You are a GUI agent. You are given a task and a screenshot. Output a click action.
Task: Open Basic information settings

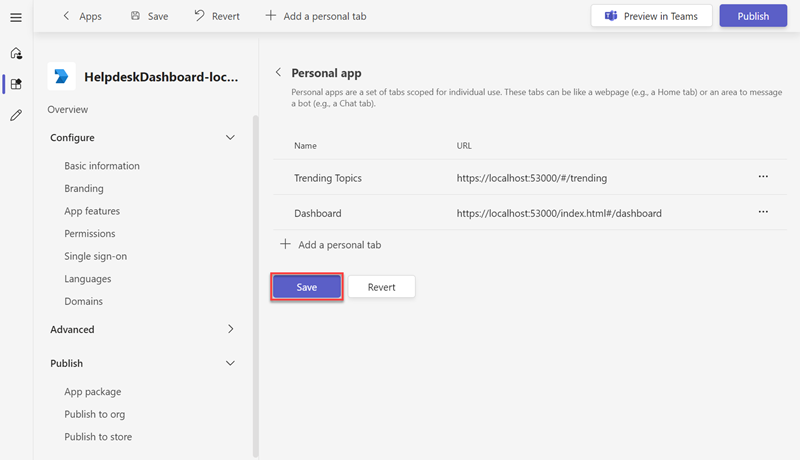click(102, 166)
